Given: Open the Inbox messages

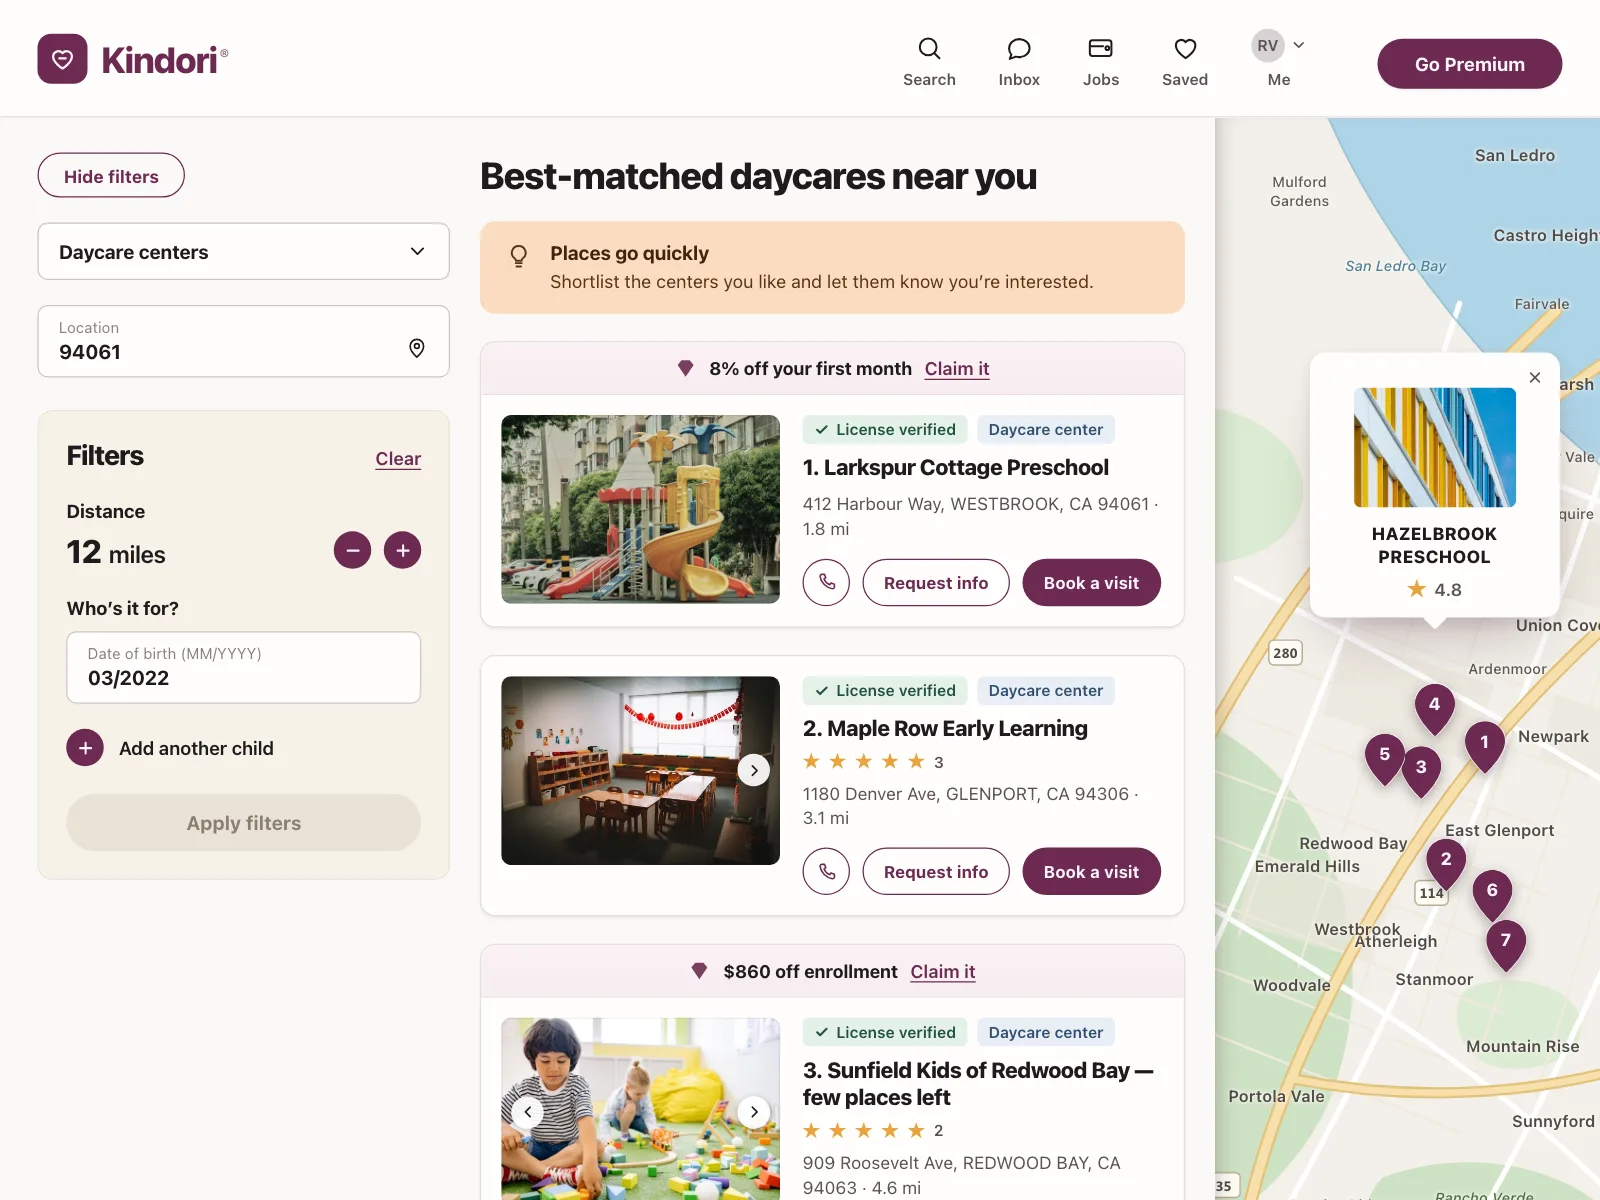Looking at the screenshot, I should (x=1019, y=62).
